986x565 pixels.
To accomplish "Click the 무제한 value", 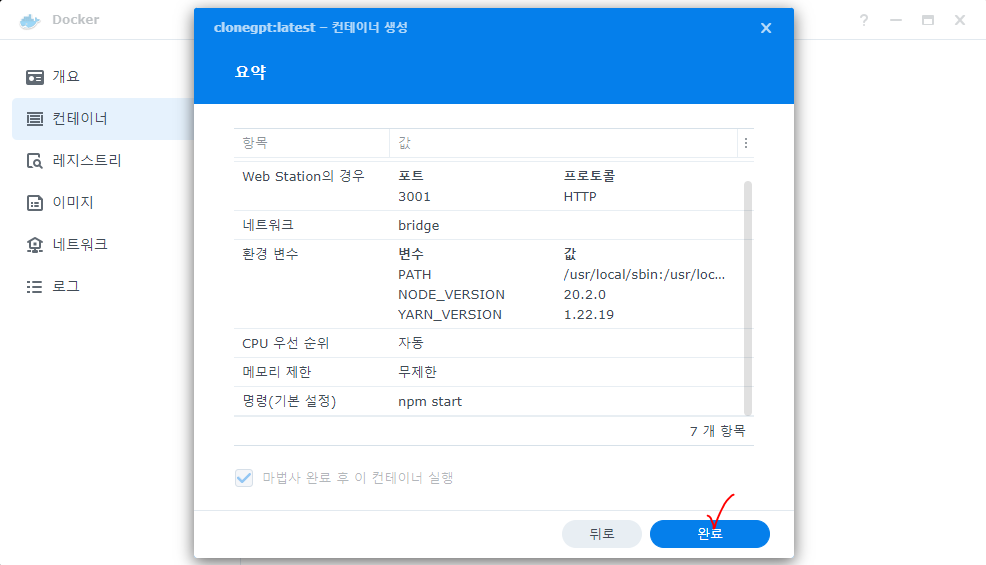I will pyautogui.click(x=417, y=372).
